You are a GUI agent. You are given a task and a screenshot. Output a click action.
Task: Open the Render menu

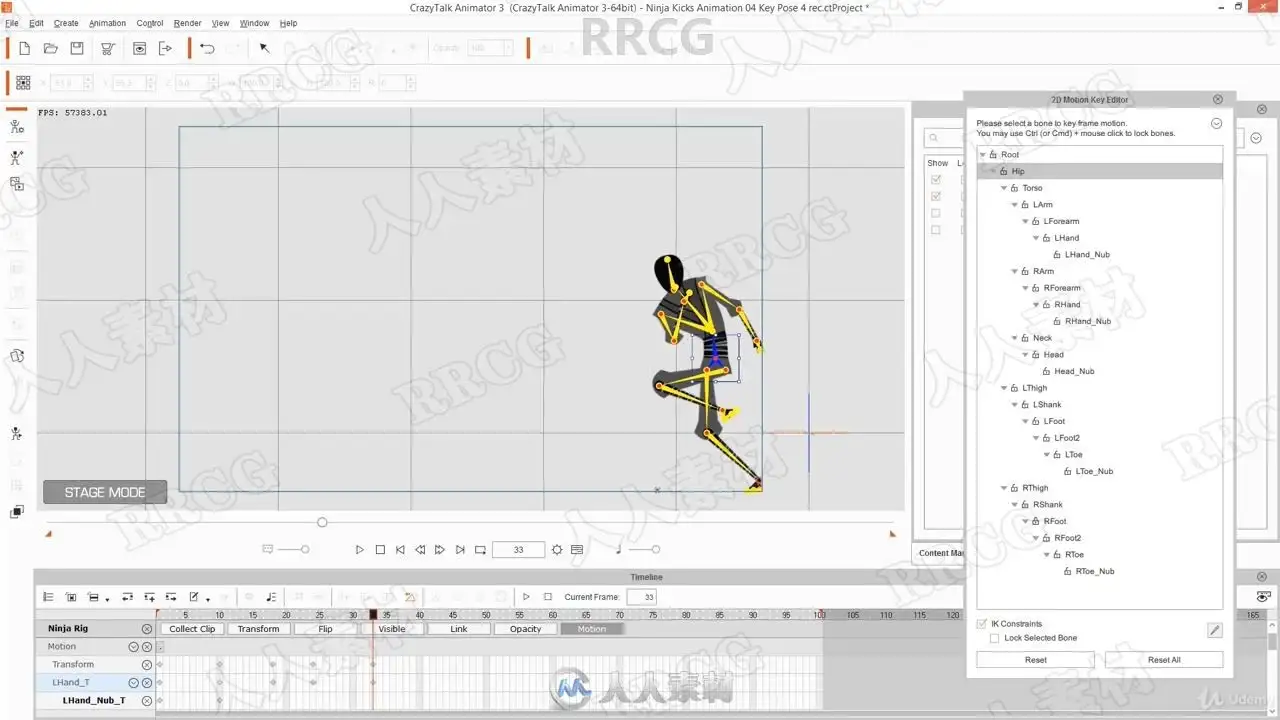188,23
